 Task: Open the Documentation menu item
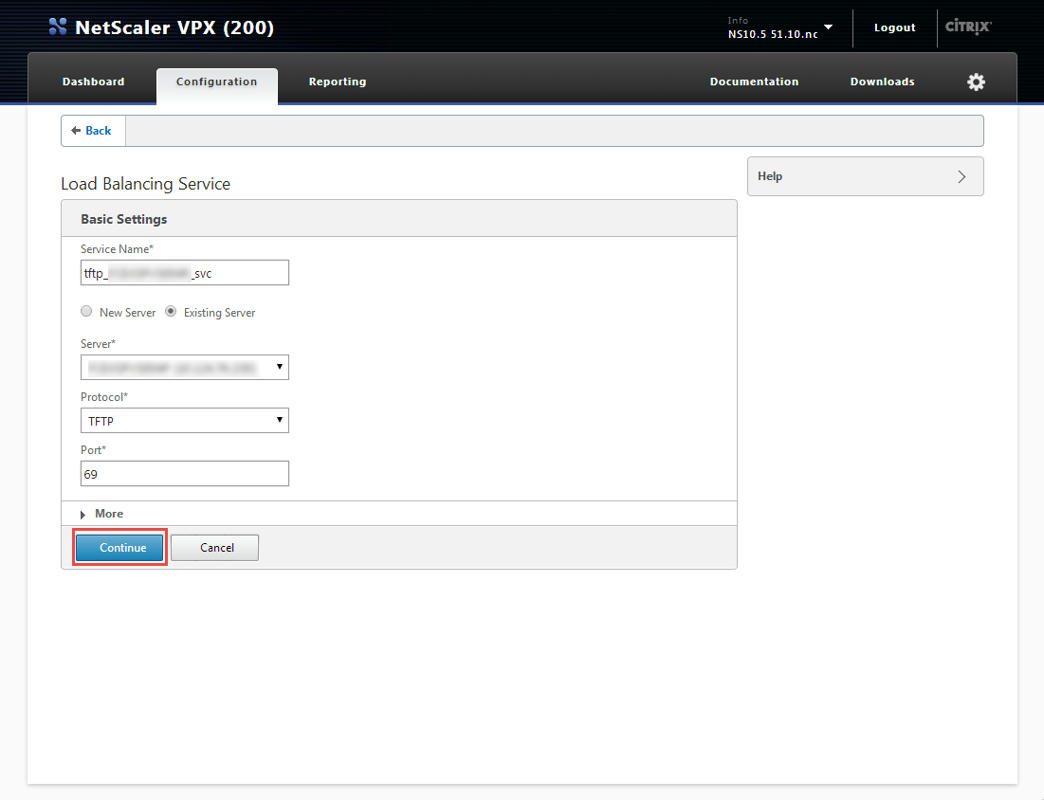coord(754,82)
